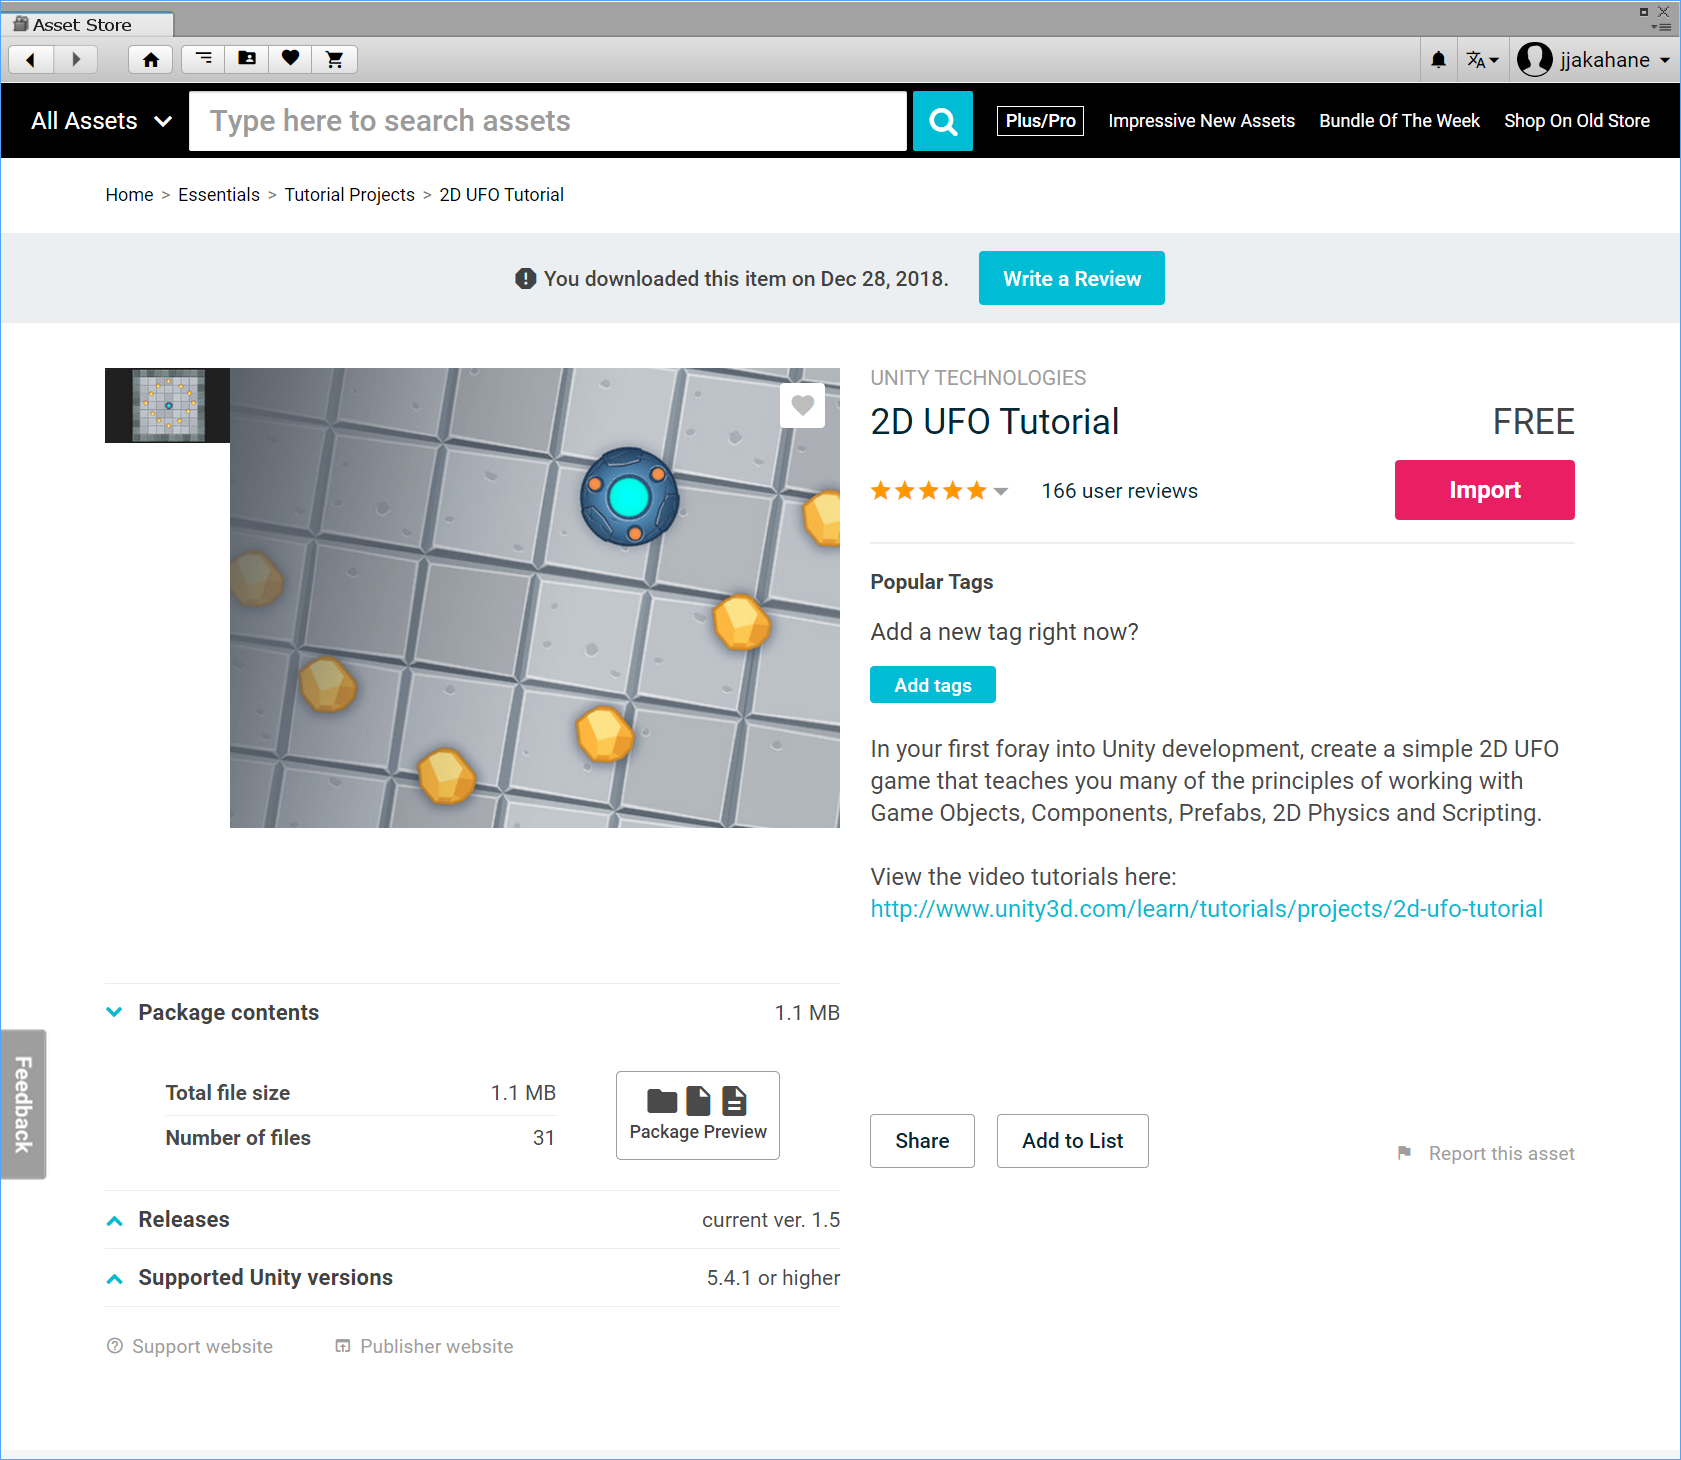Go to the Essentials breadcrumb

(x=219, y=195)
